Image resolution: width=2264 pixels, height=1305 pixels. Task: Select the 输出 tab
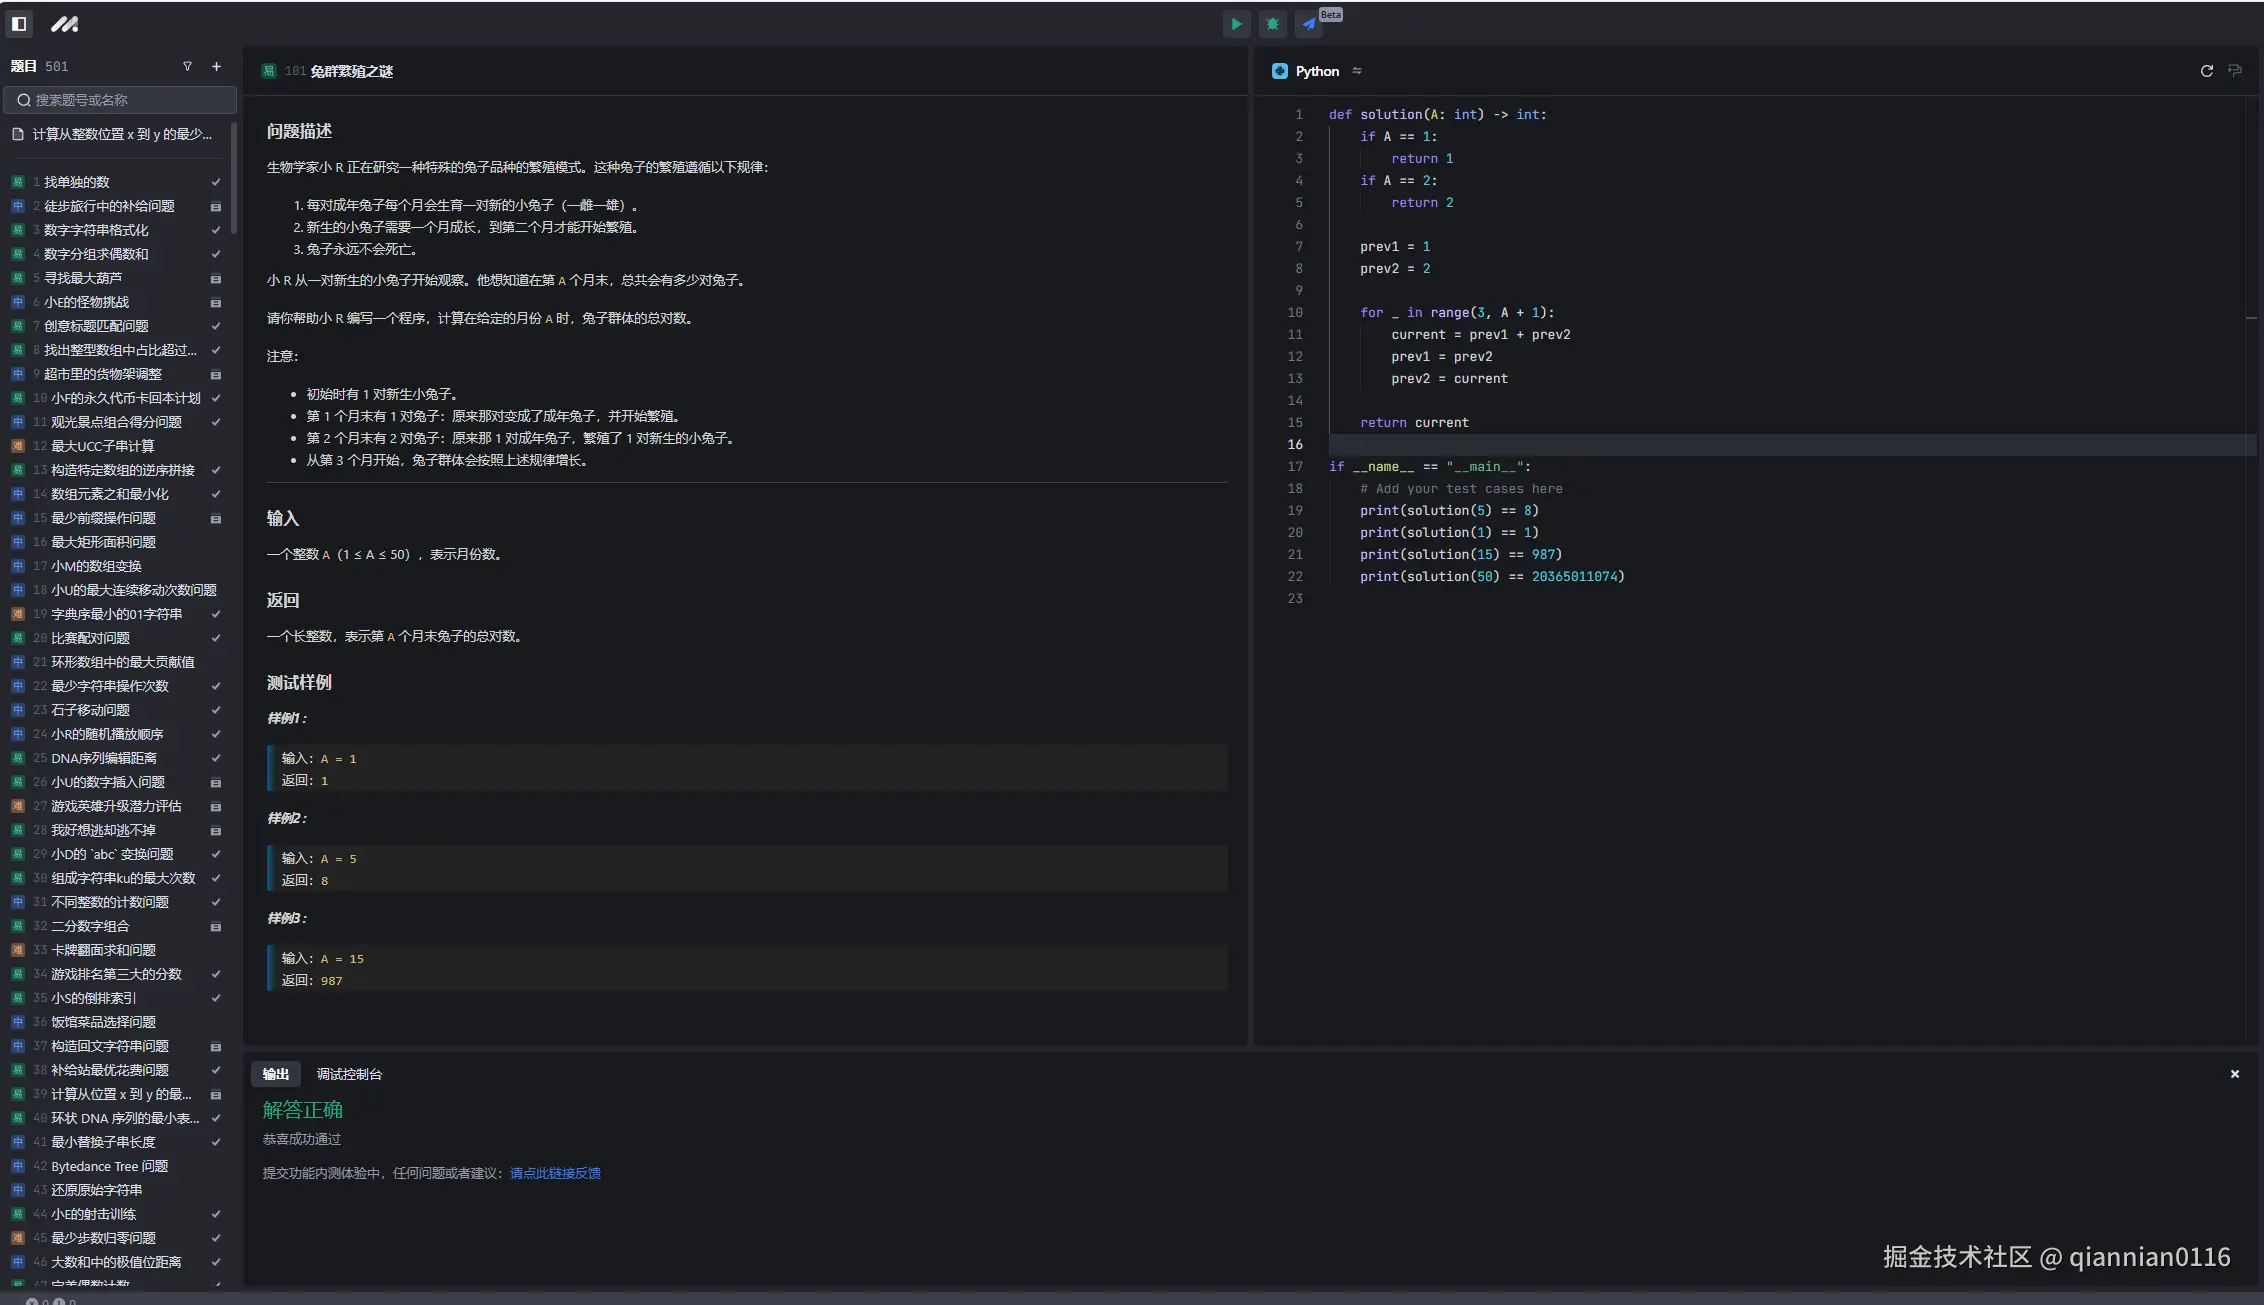tap(275, 1074)
